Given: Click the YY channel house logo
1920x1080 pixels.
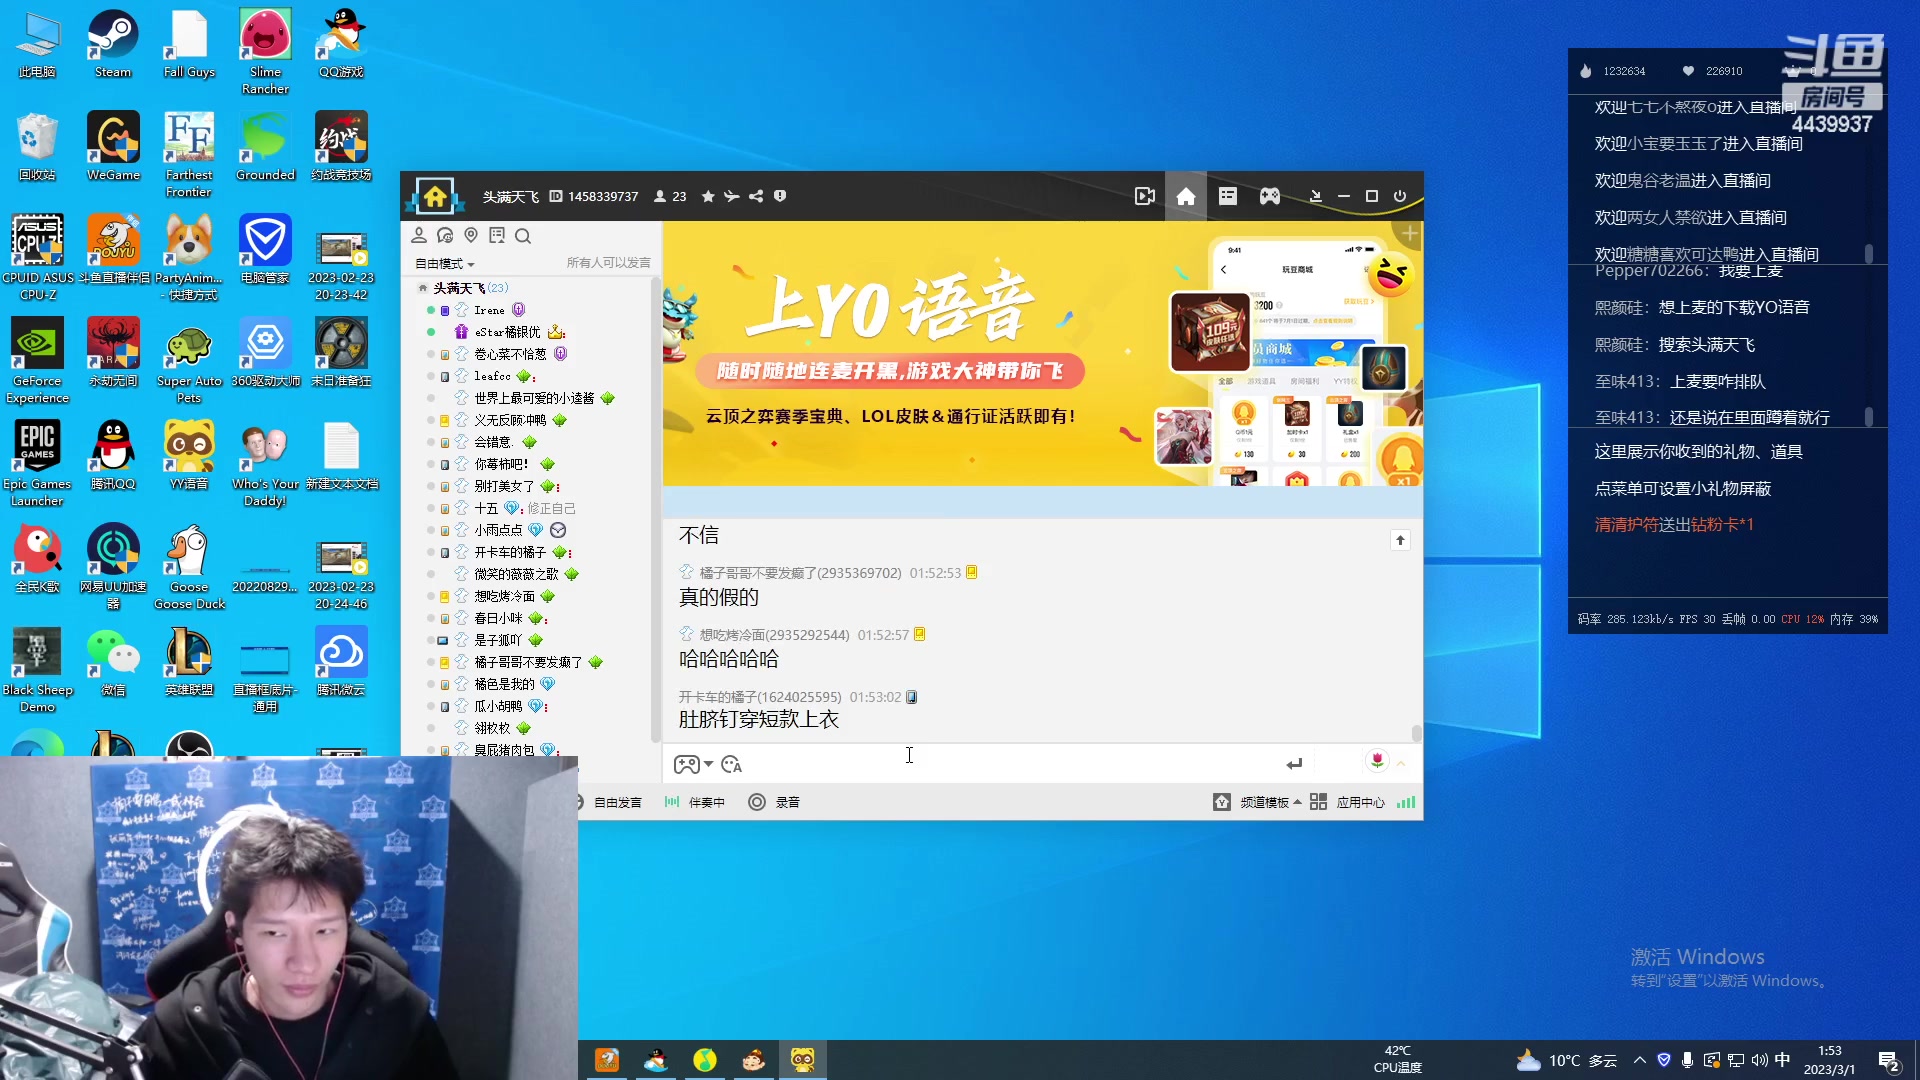Looking at the screenshot, I should [x=435, y=196].
